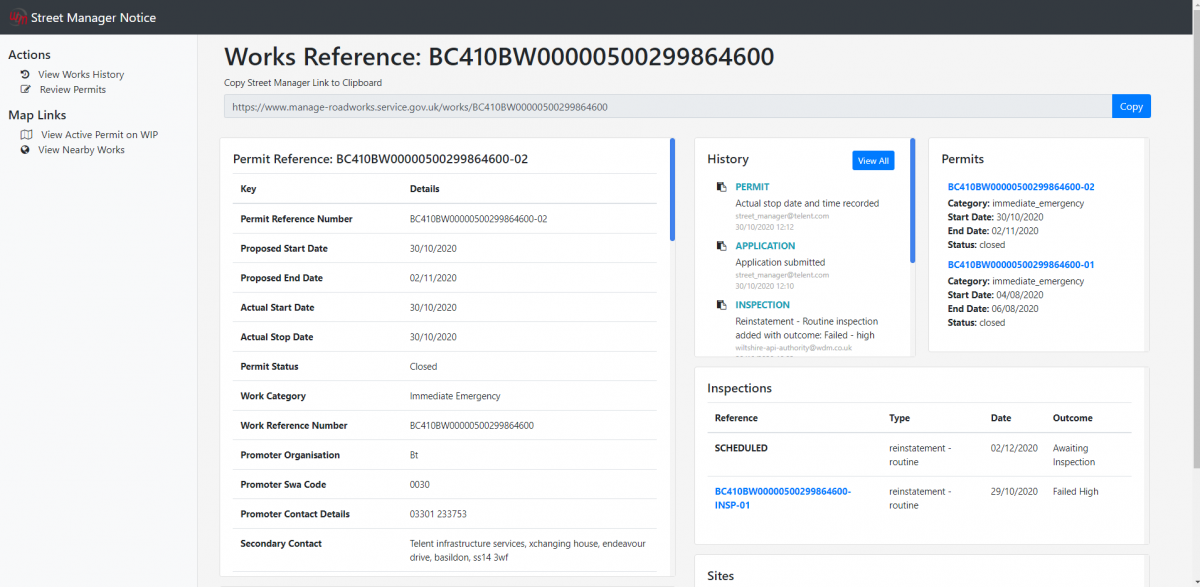Image resolution: width=1200 pixels, height=587 pixels.
Task: Click the History panel scrollbar
Action: click(912, 202)
